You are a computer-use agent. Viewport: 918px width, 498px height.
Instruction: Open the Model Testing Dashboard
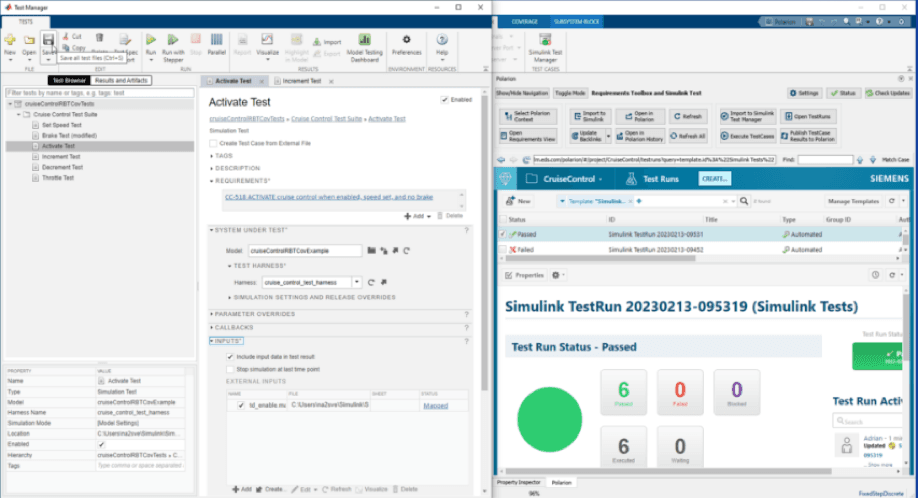coord(364,43)
